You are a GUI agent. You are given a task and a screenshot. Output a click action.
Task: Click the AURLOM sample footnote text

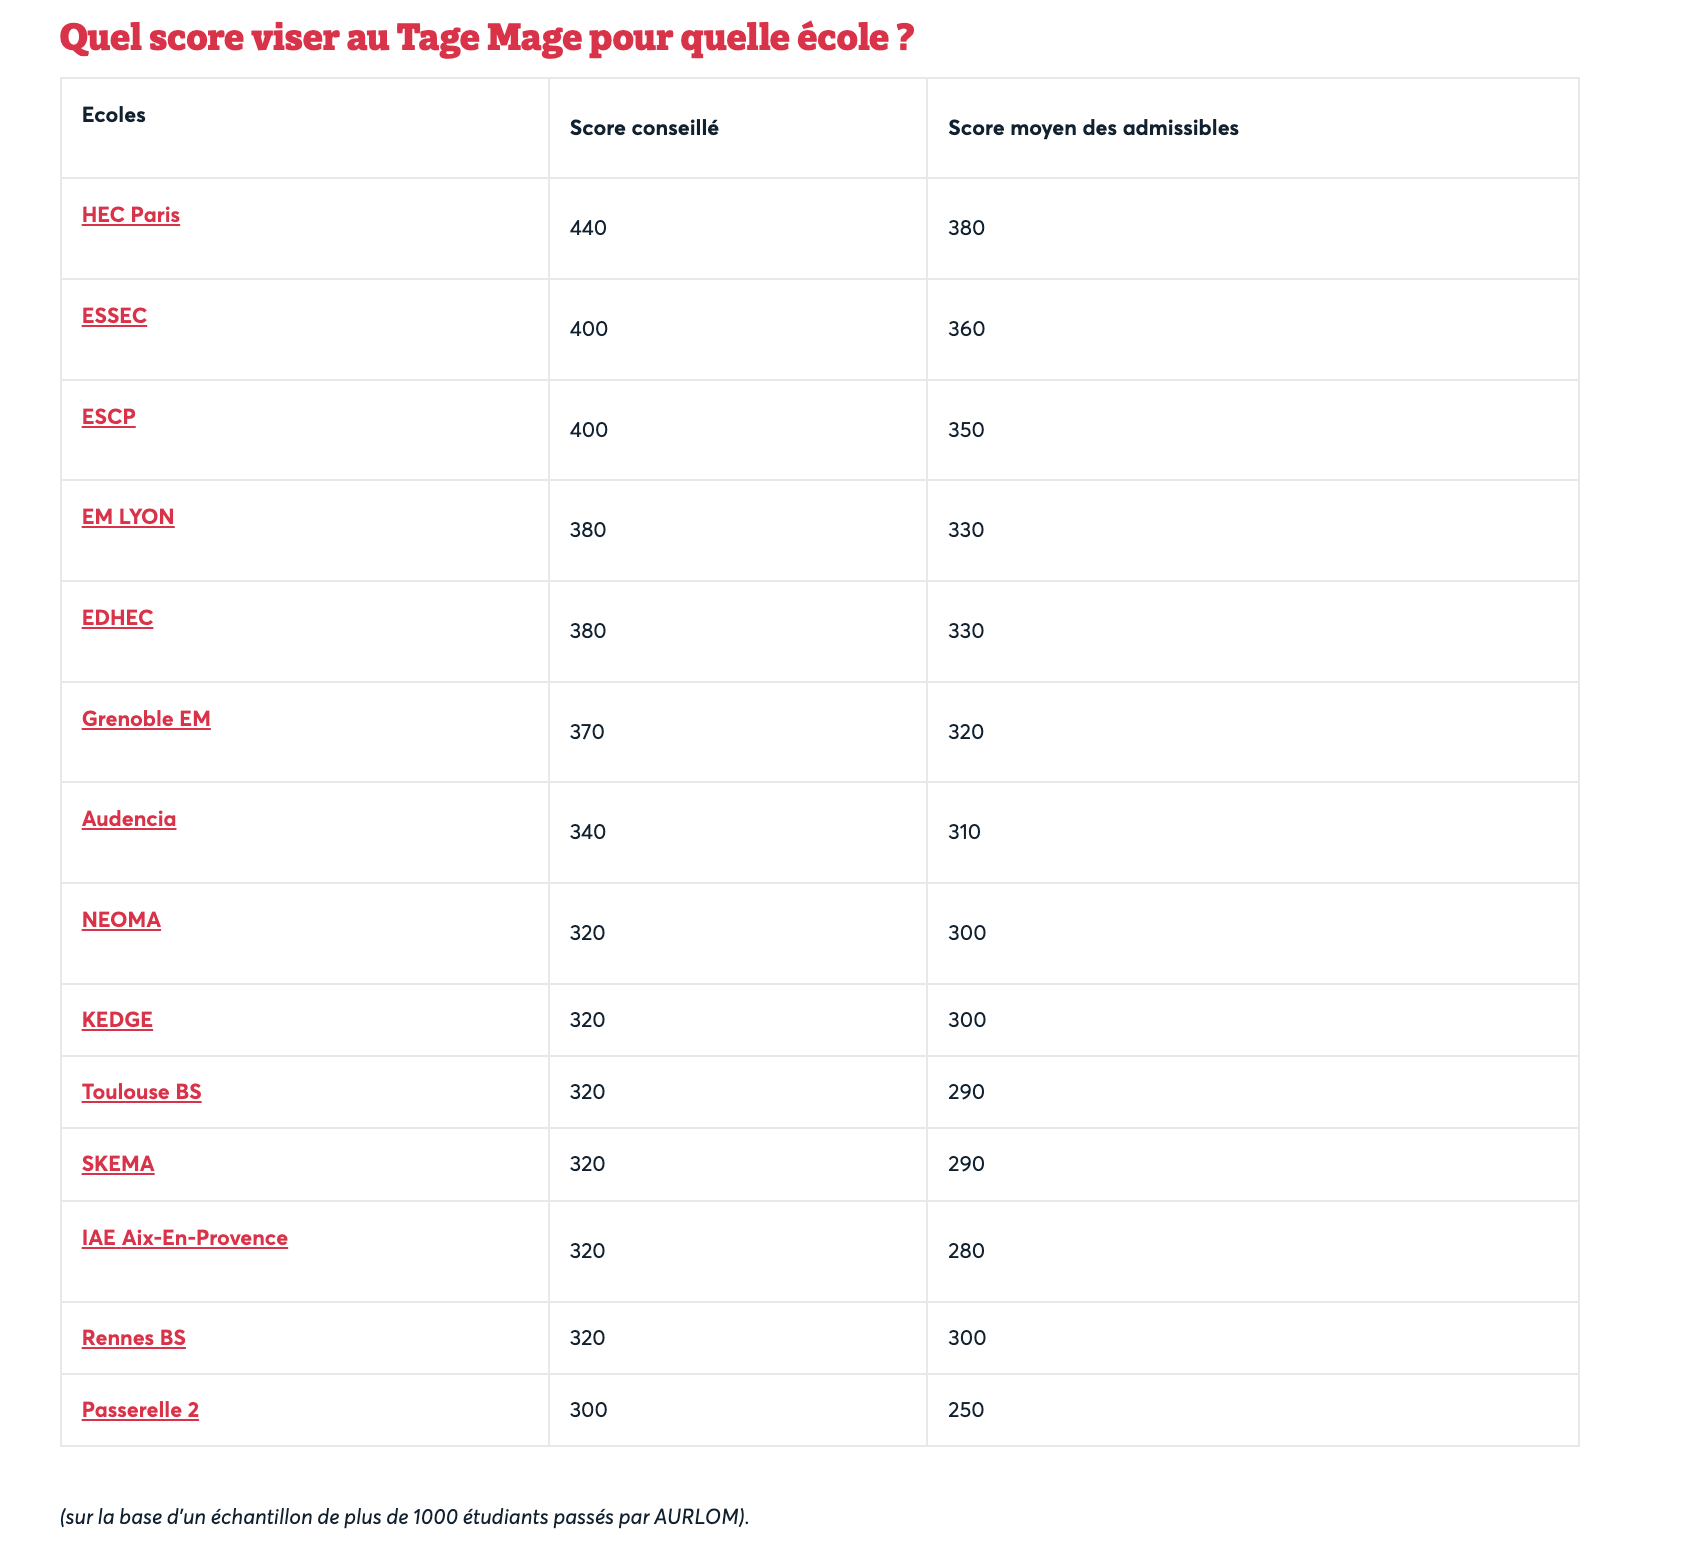404,1517
